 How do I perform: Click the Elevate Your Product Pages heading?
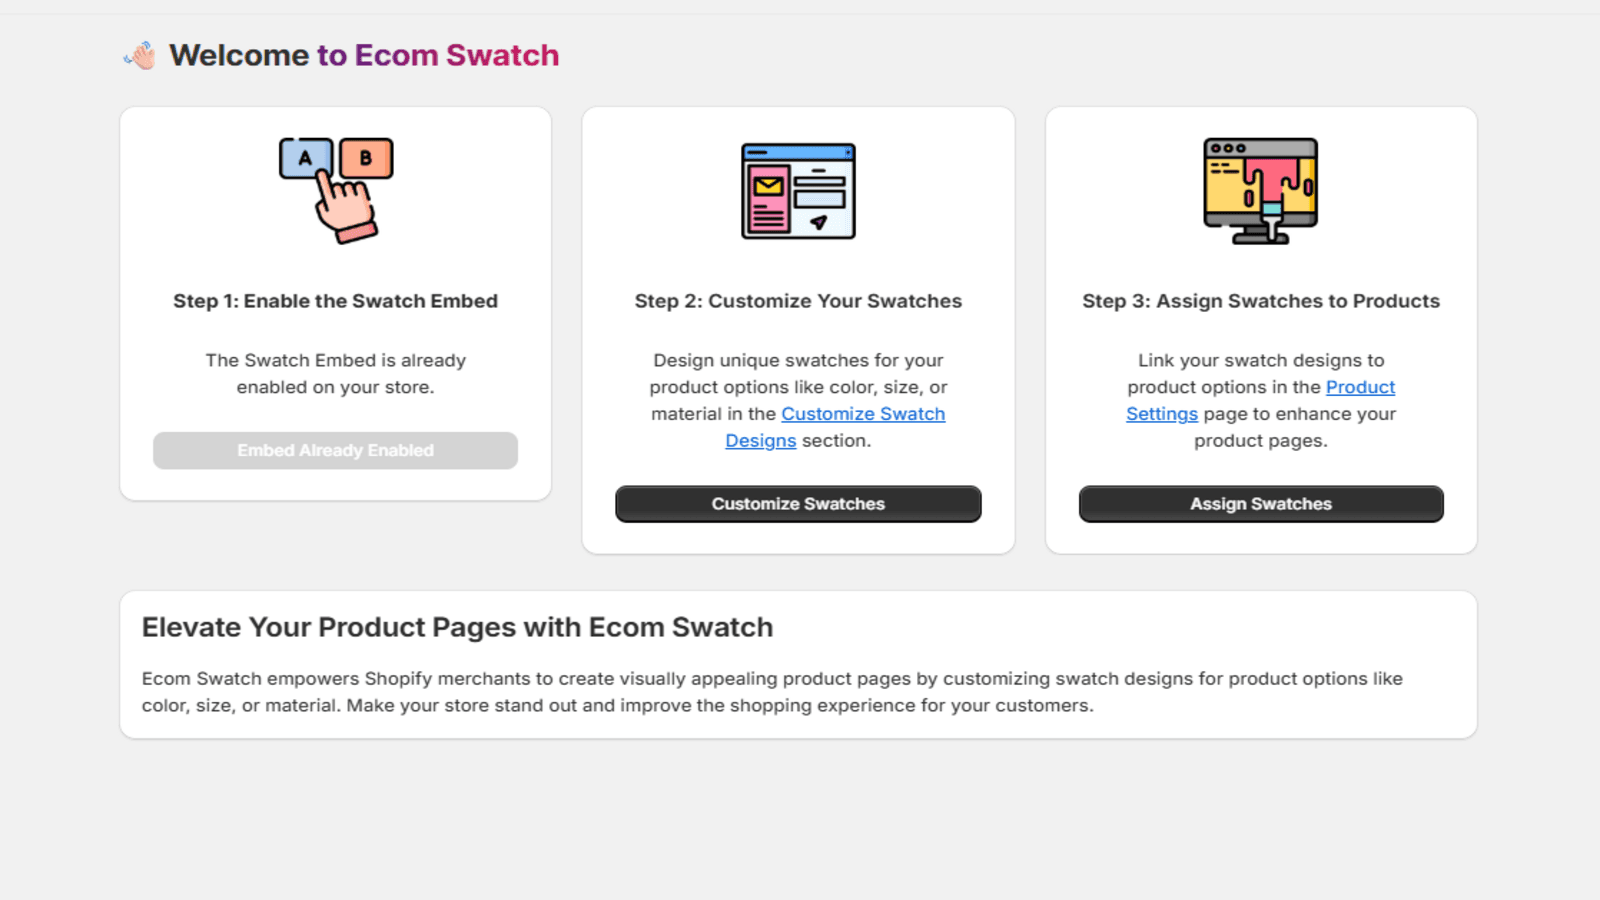coord(457,627)
